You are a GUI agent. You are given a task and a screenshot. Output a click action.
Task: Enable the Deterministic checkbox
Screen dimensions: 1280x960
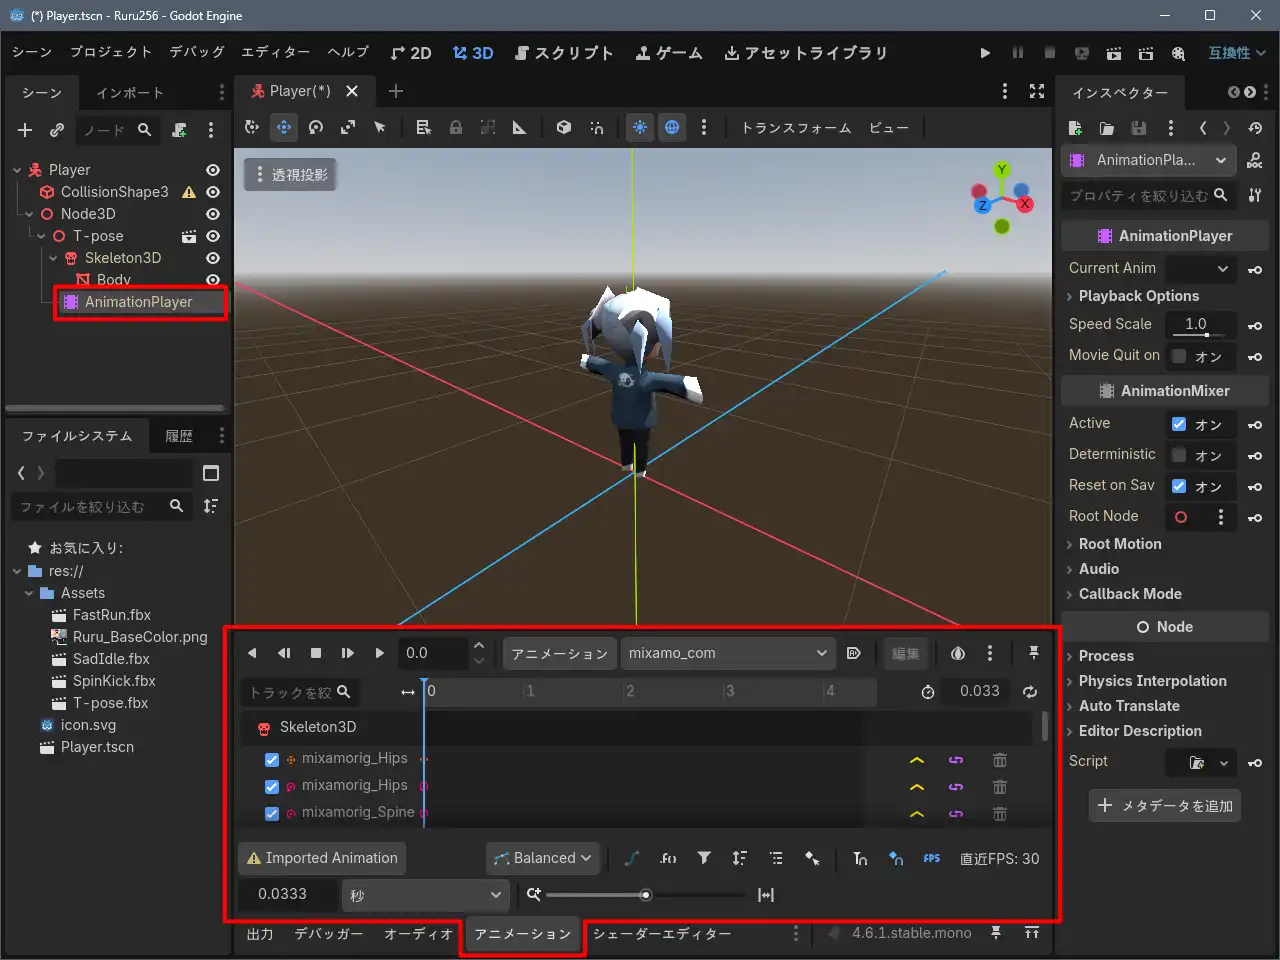click(x=1179, y=455)
